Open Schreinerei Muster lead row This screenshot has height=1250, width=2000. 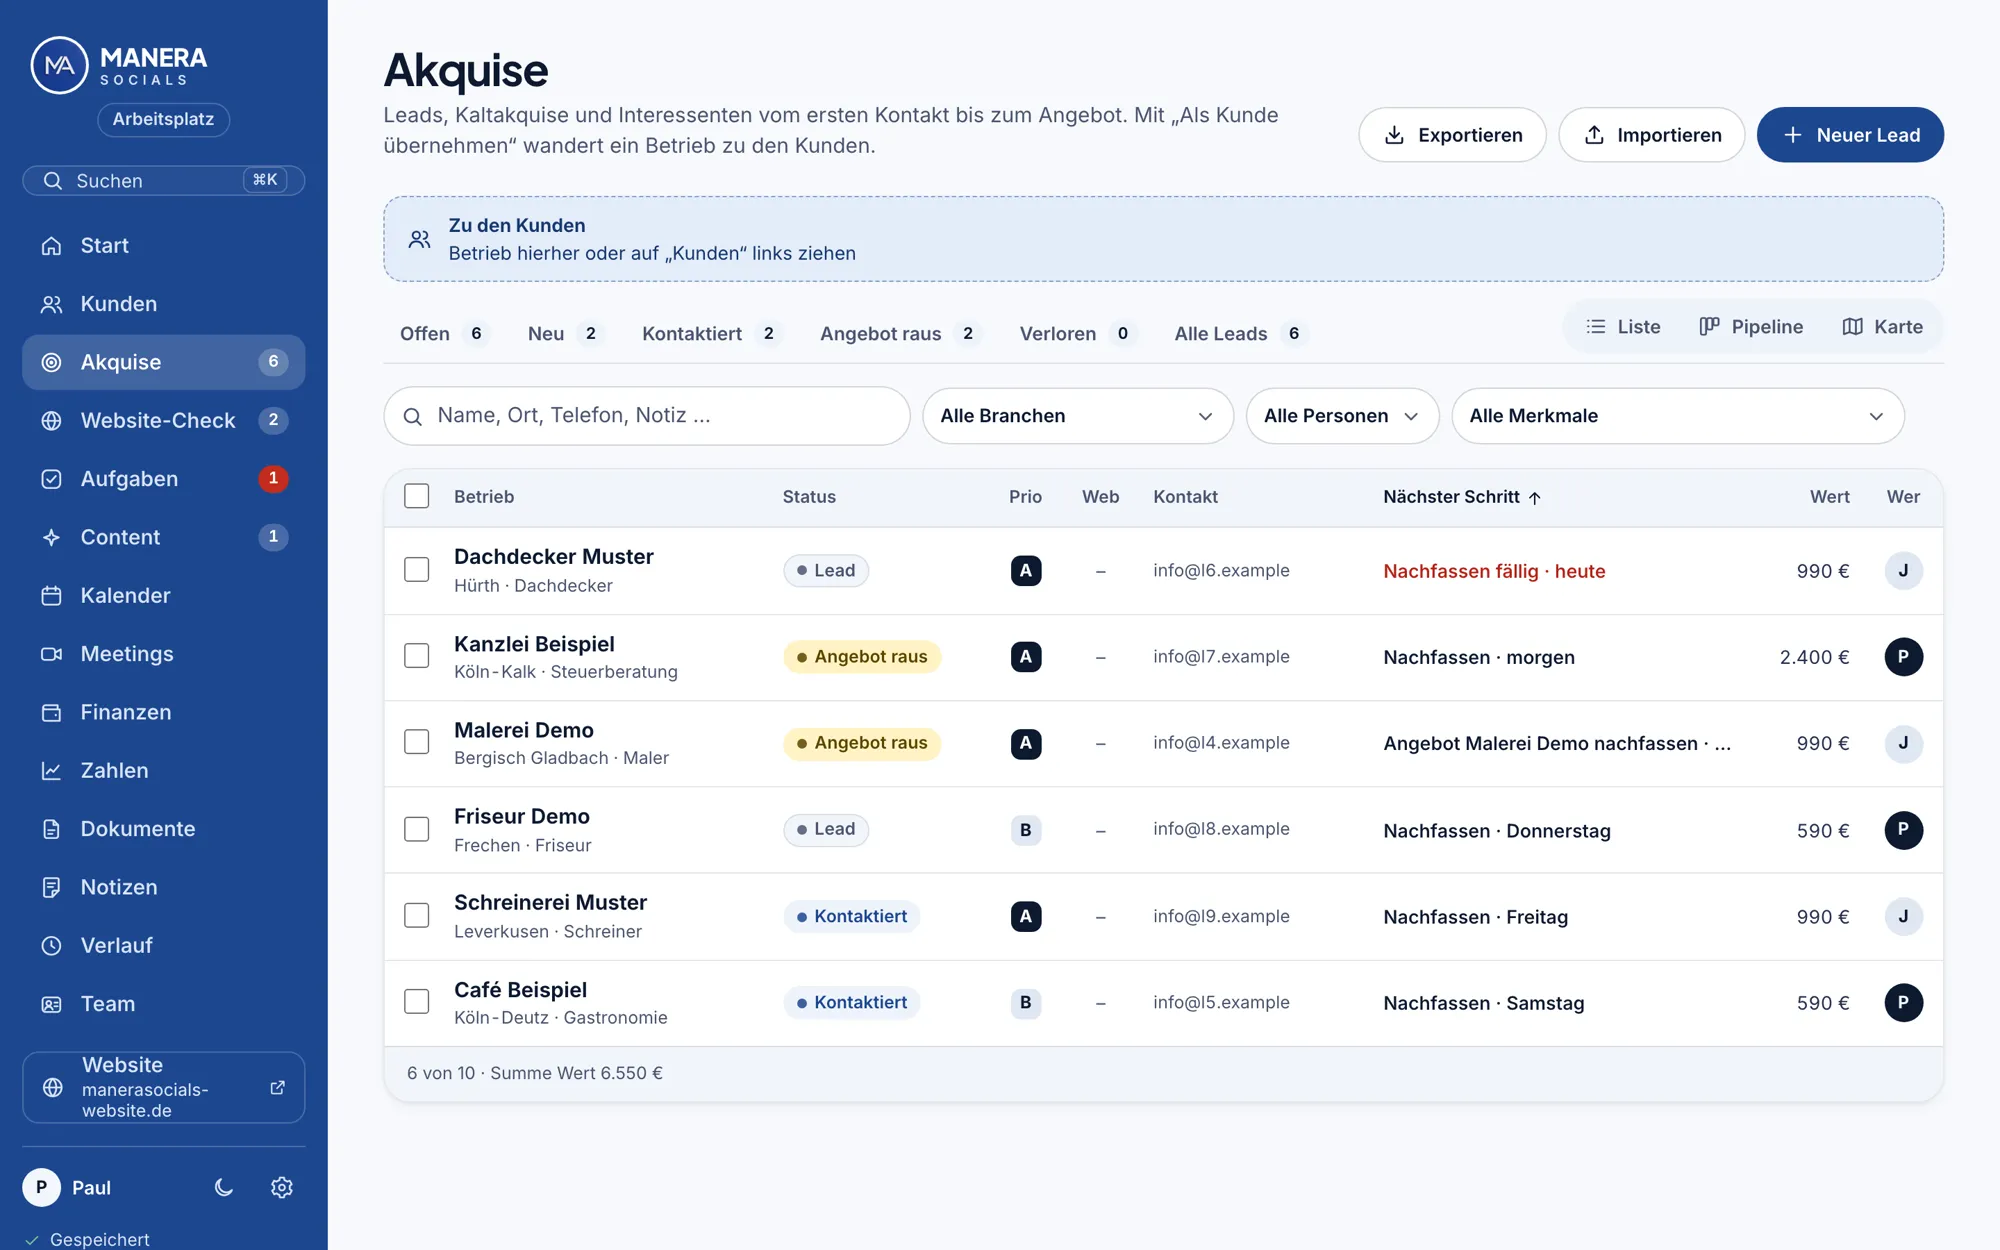[1163, 916]
